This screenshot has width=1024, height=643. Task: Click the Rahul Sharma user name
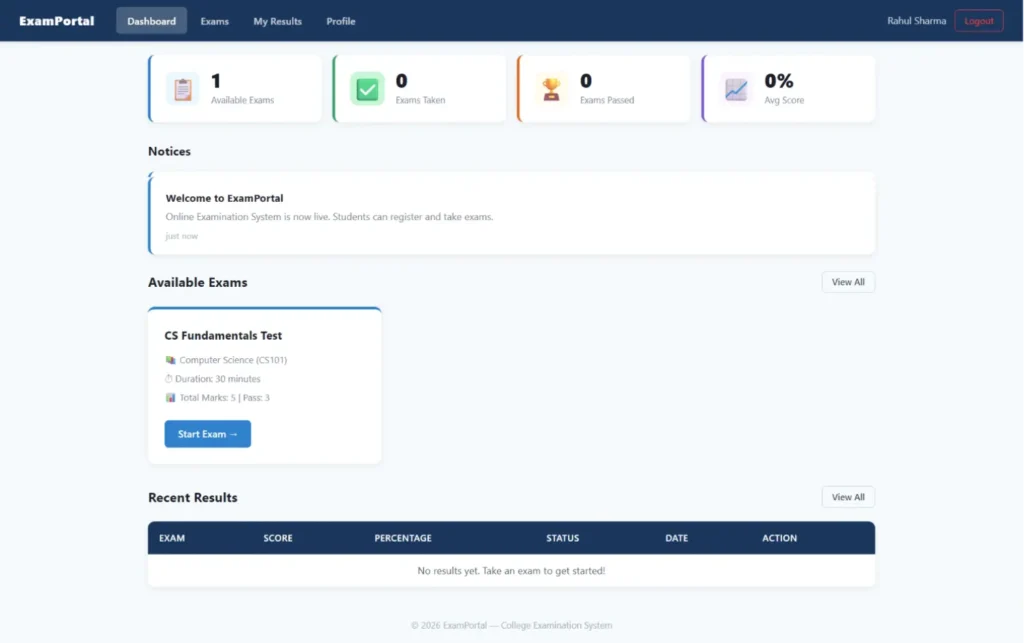coord(916,21)
